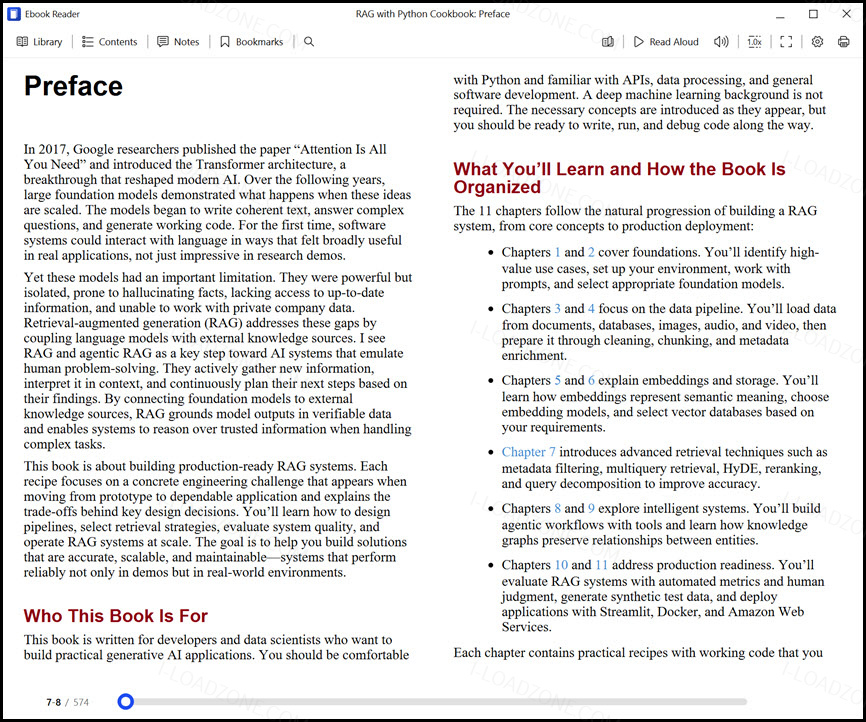Open the Bookmarks list
The height and width of the screenshot is (722, 866).
[251, 41]
